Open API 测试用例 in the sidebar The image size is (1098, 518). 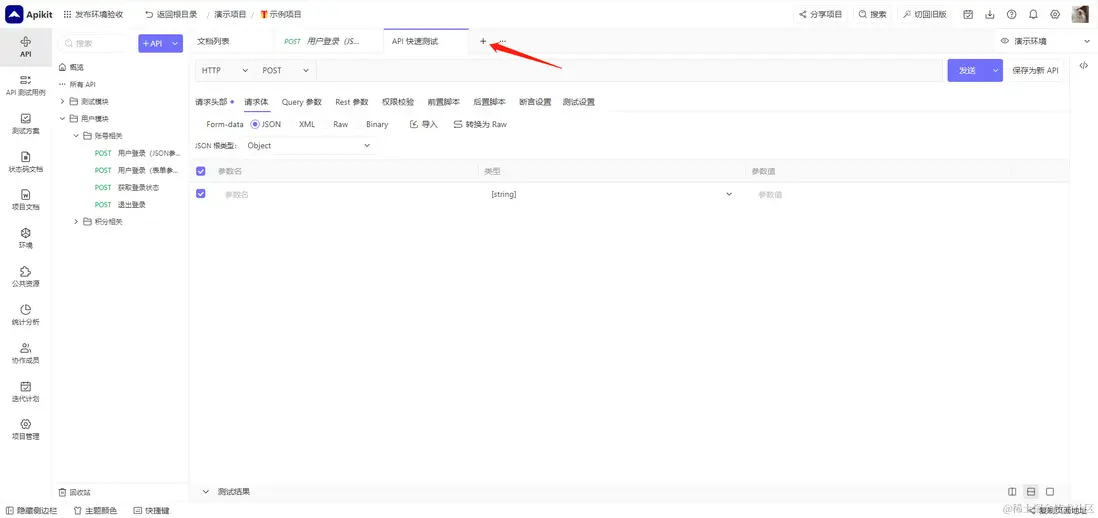pos(25,85)
